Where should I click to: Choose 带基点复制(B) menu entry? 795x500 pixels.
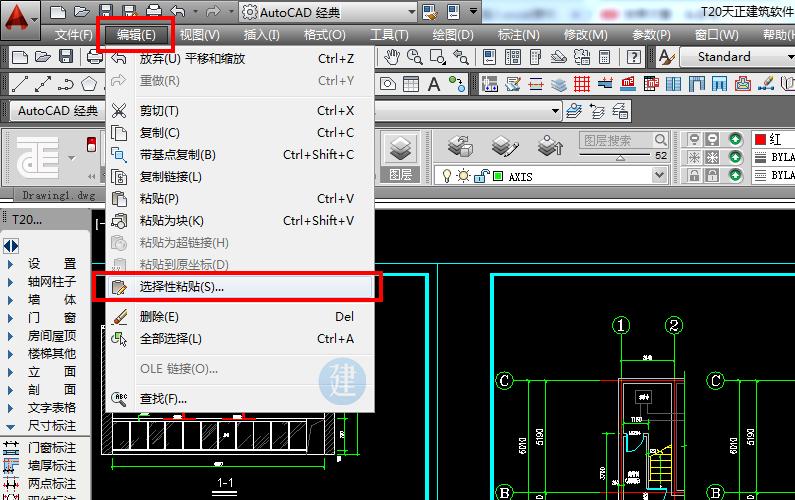click(x=240, y=155)
